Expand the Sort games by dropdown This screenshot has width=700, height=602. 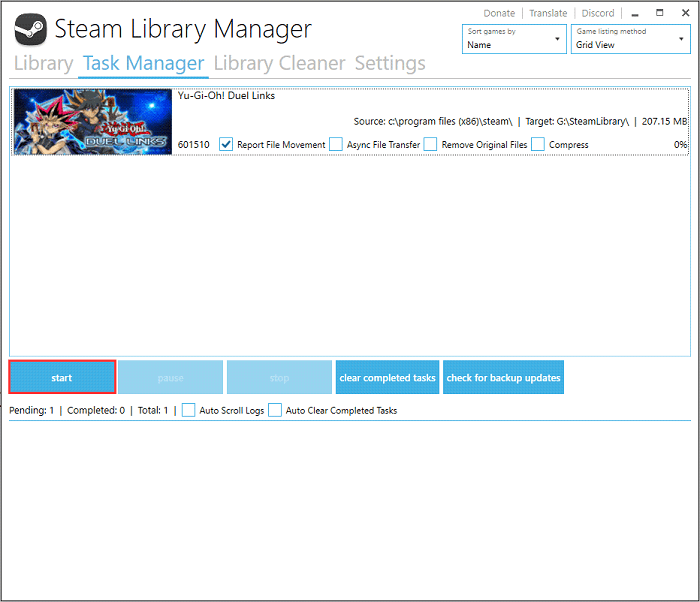[514, 39]
